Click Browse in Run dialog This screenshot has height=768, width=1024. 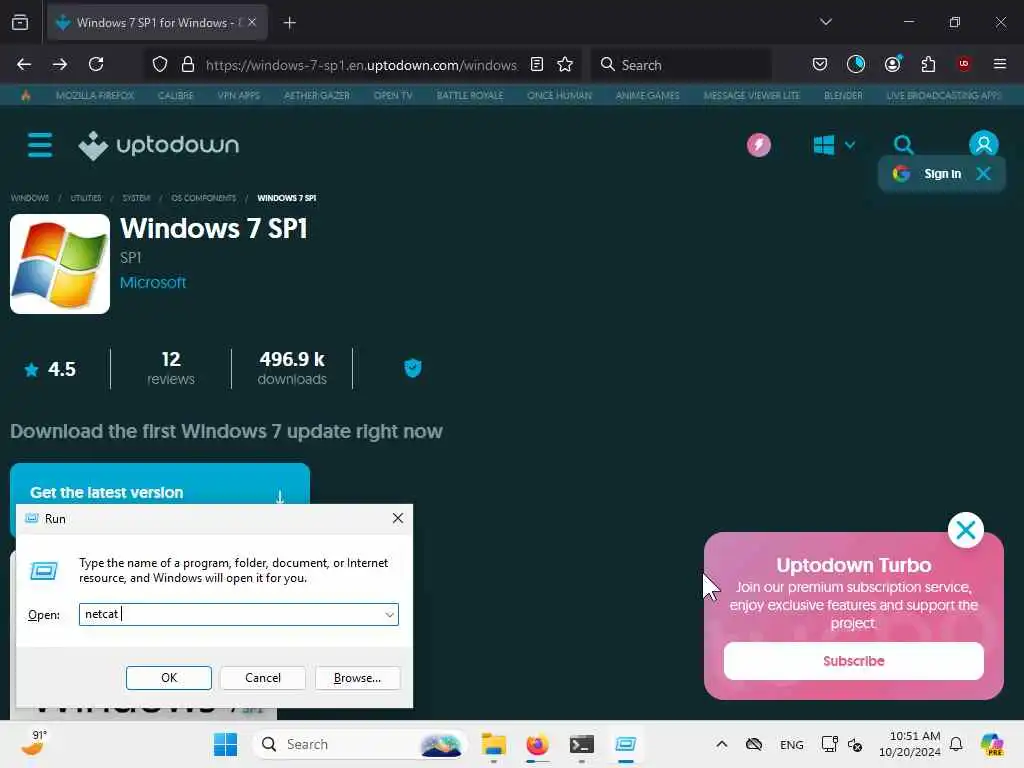357,678
